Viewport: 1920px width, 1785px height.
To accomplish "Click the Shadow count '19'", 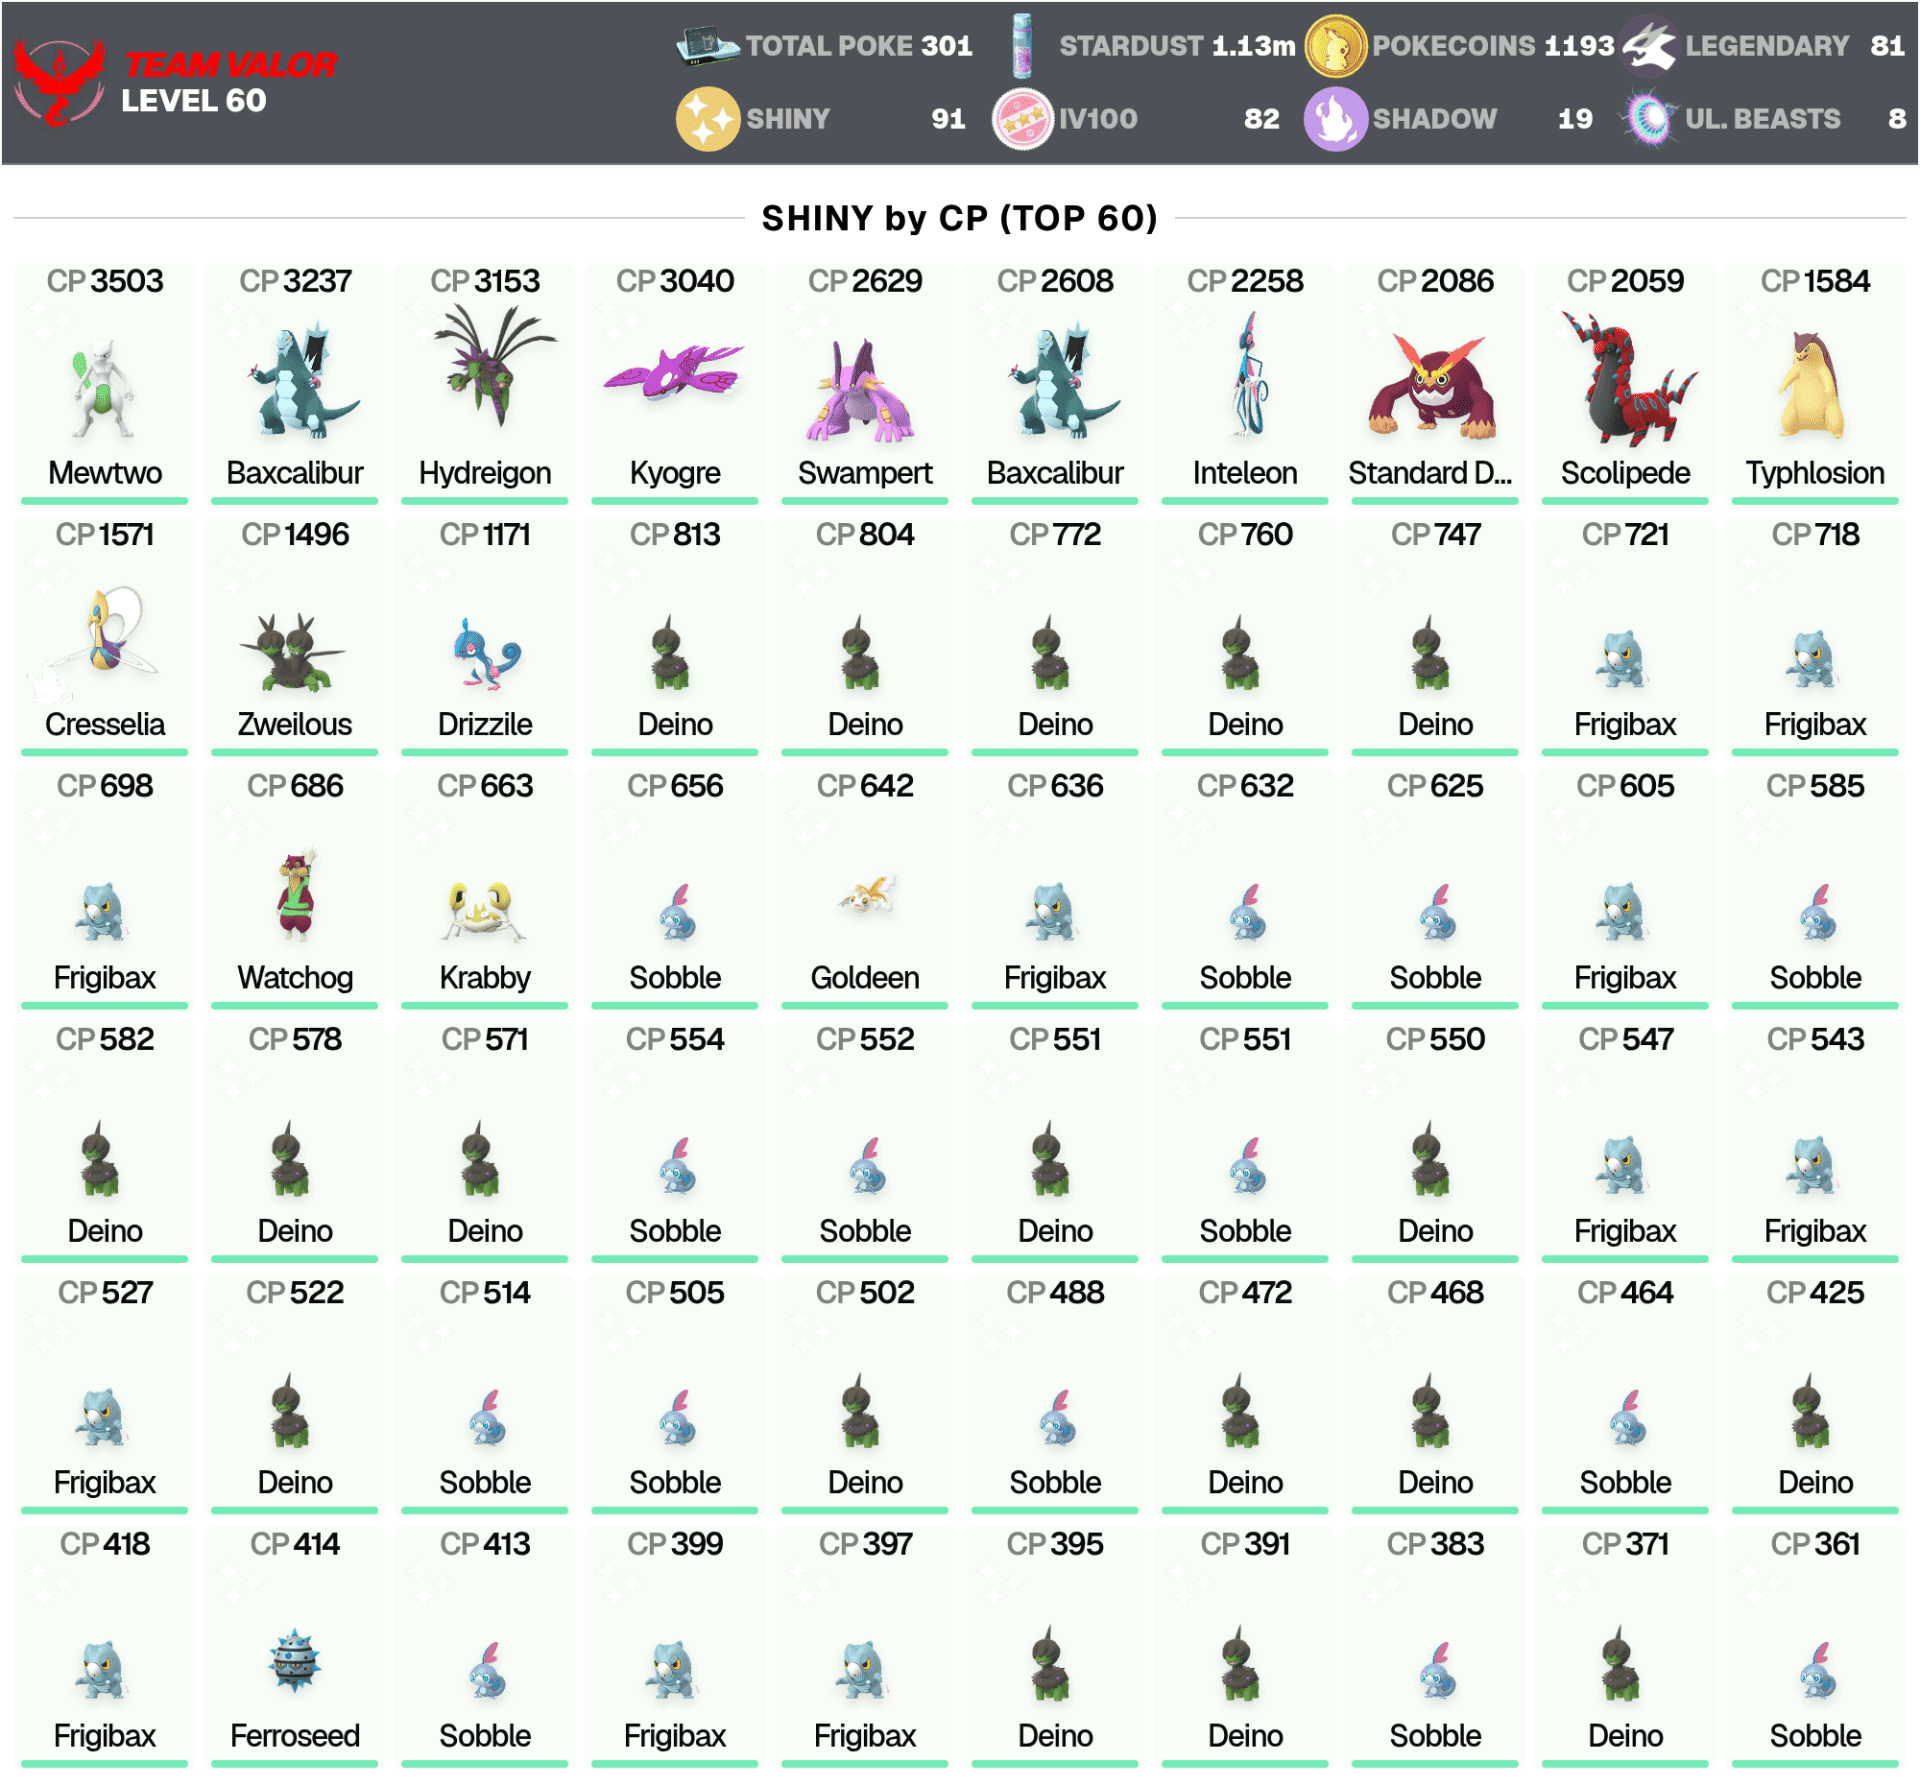I will click(x=1575, y=119).
